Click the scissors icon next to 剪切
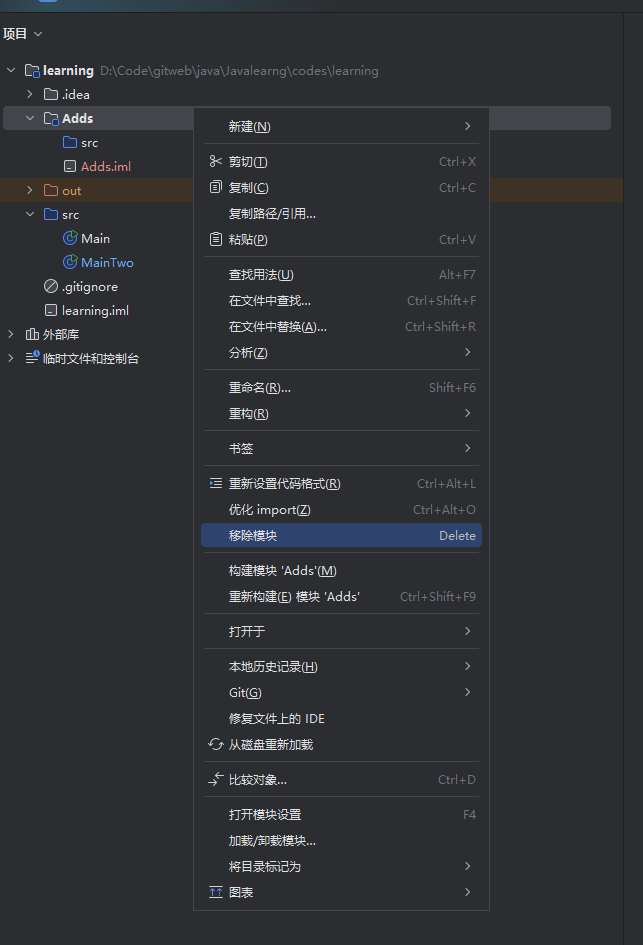643x945 pixels. click(215, 162)
